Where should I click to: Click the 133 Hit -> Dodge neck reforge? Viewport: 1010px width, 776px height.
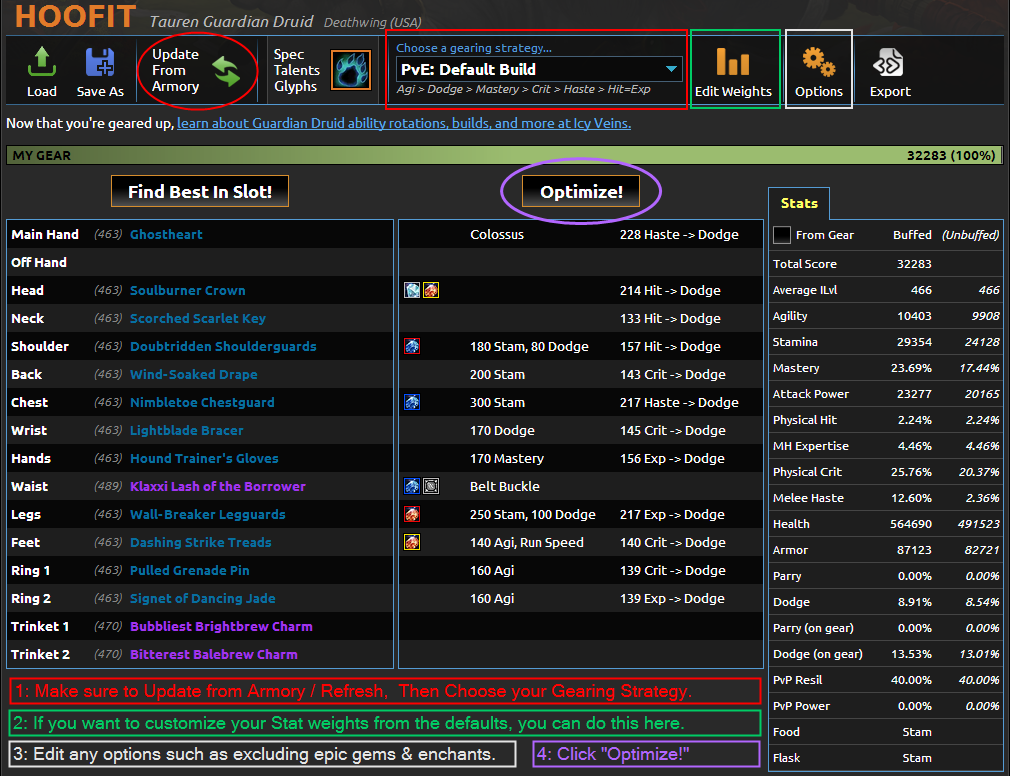670,318
